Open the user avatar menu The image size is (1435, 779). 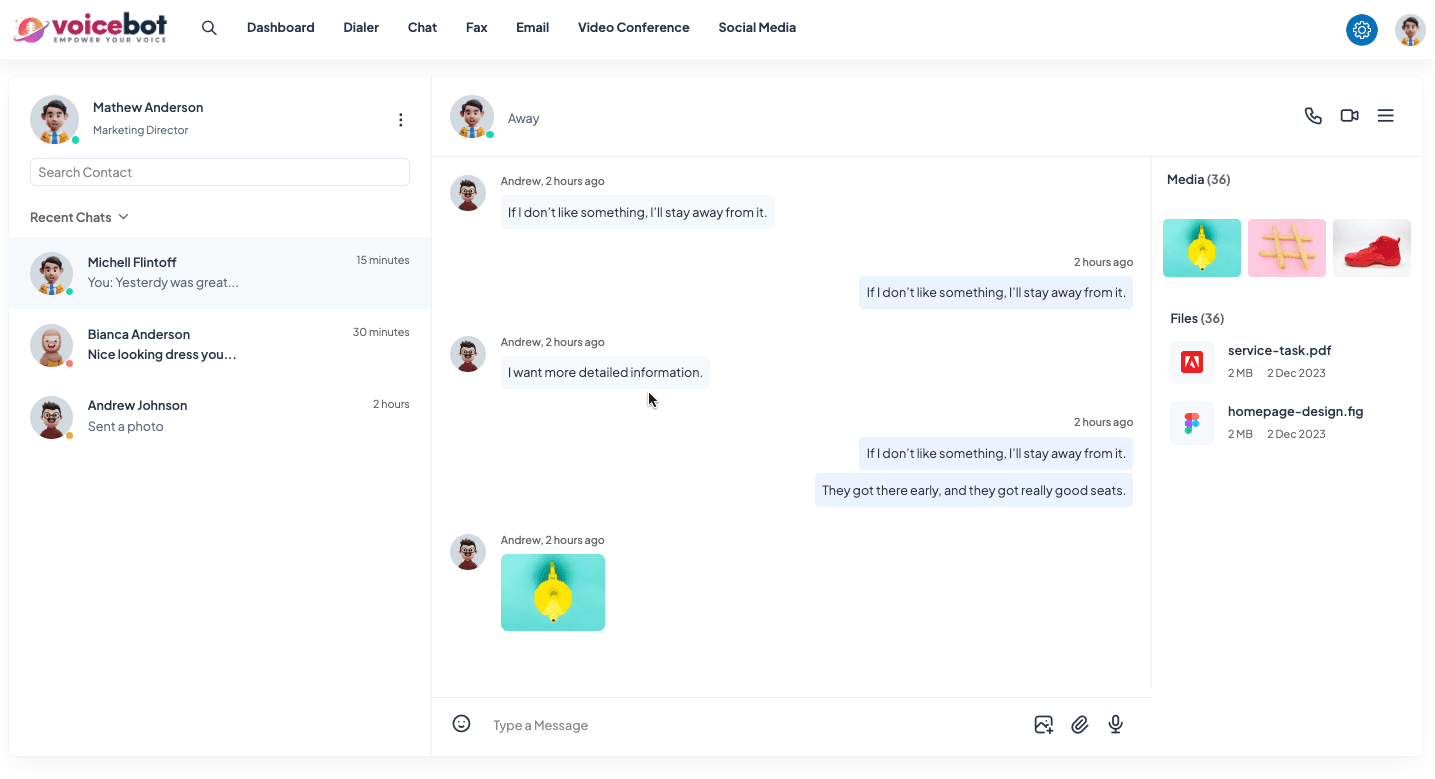click(1410, 30)
